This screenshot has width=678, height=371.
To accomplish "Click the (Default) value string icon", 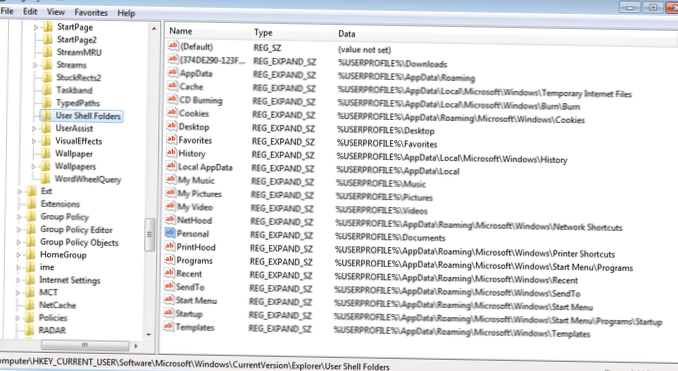I will click(x=173, y=46).
